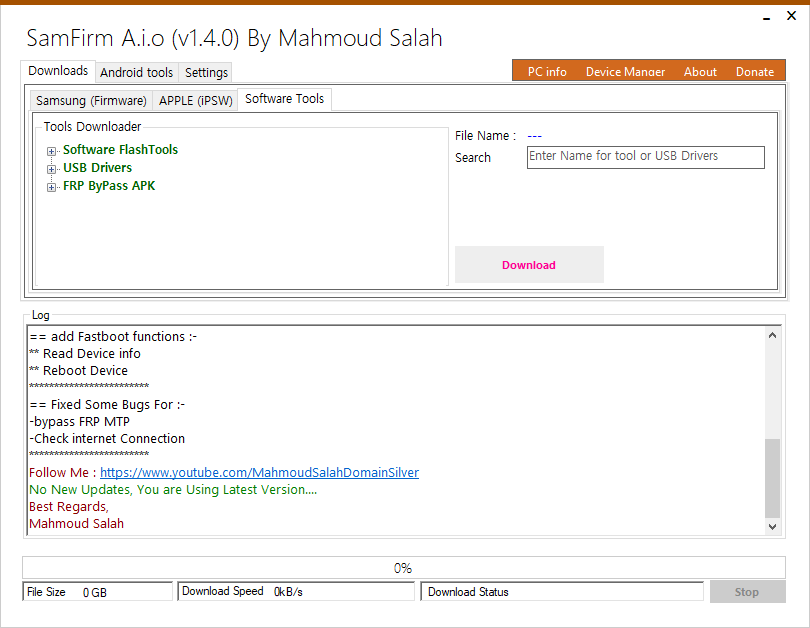
Task: Click the 0% download progress bar
Action: 403,568
